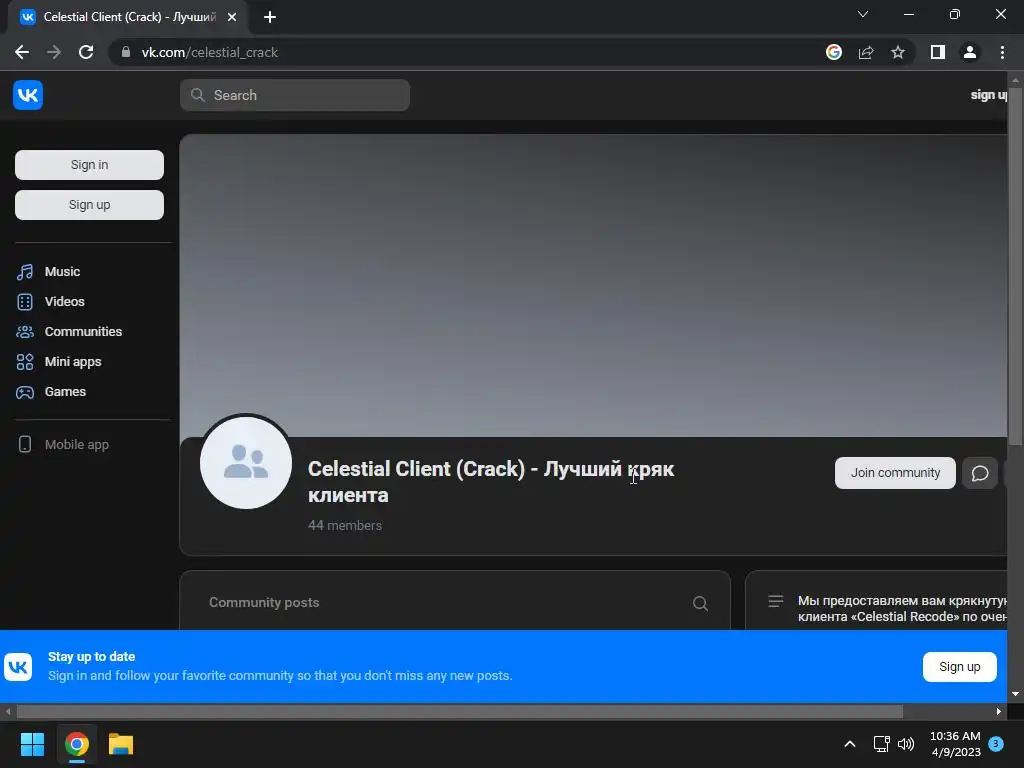Open the tab search chevron dropdown
1024x768 pixels.
[x=863, y=14]
